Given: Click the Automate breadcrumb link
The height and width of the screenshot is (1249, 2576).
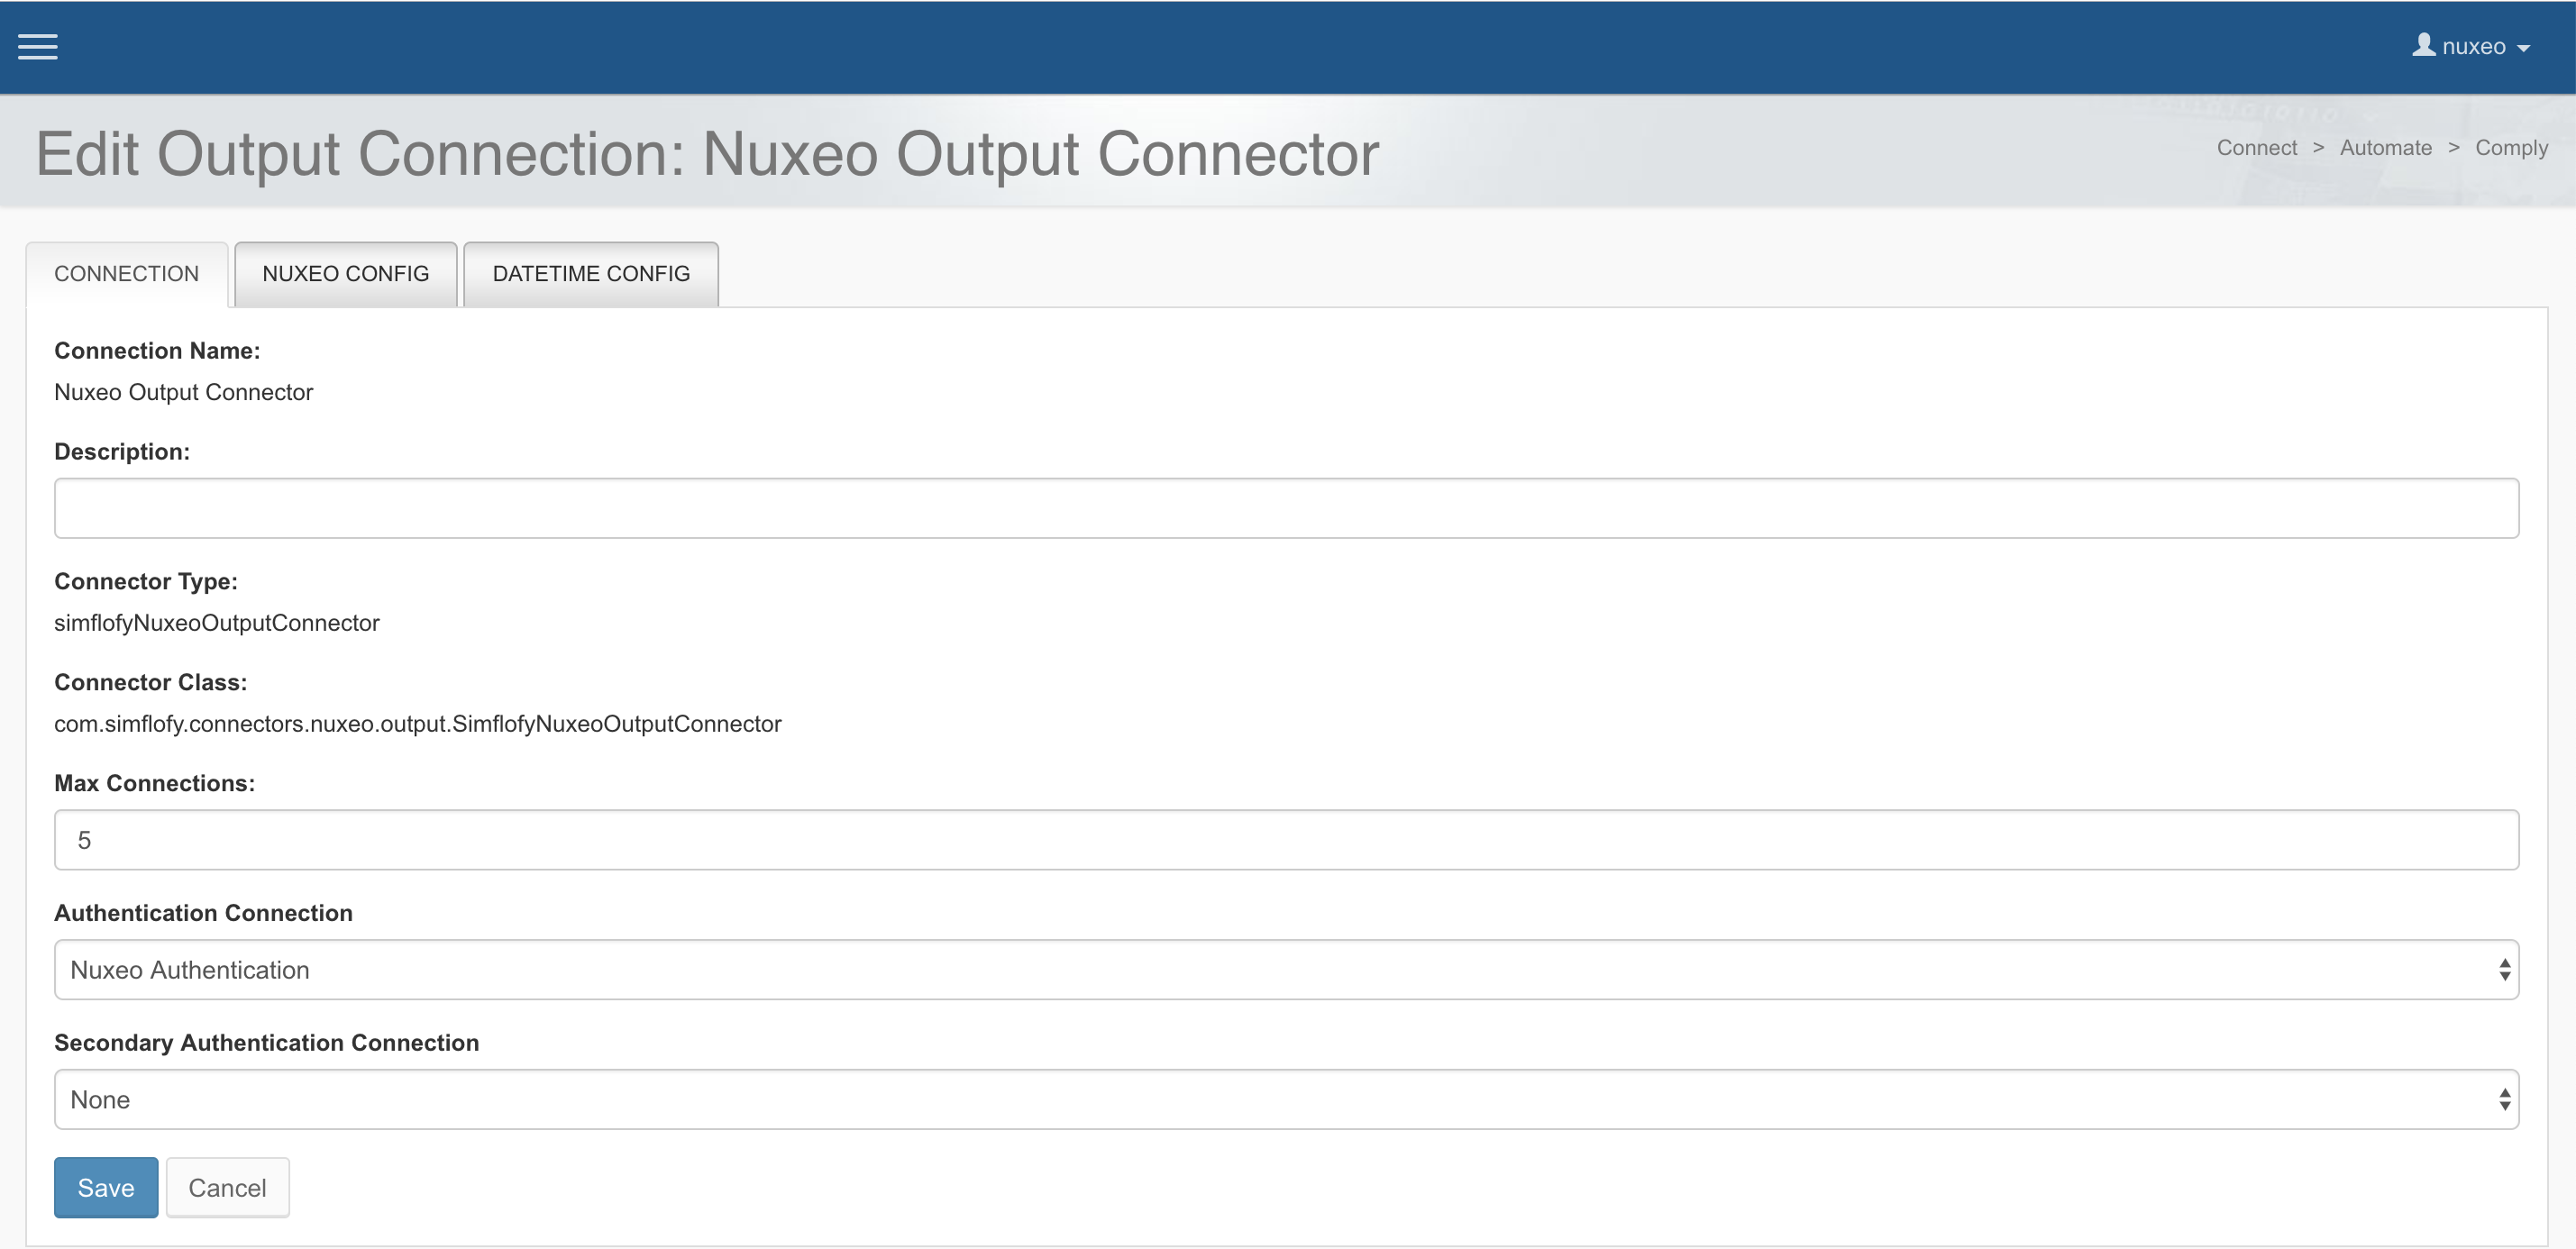Looking at the screenshot, I should coord(2384,150).
